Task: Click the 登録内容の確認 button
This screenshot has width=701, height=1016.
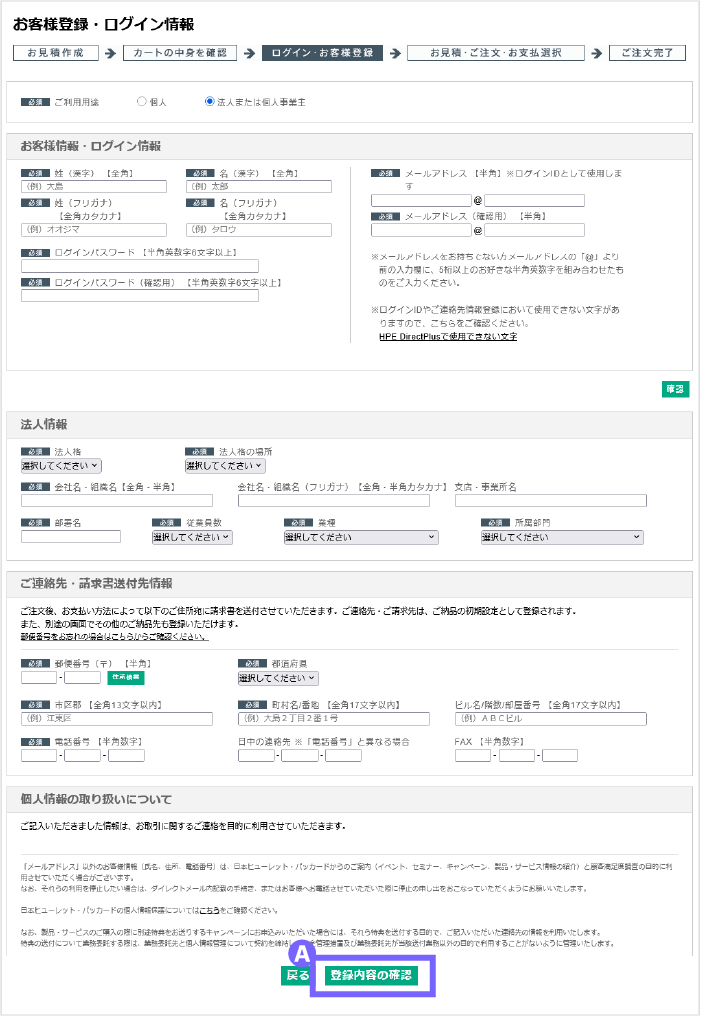Action: pyautogui.click(x=370, y=975)
